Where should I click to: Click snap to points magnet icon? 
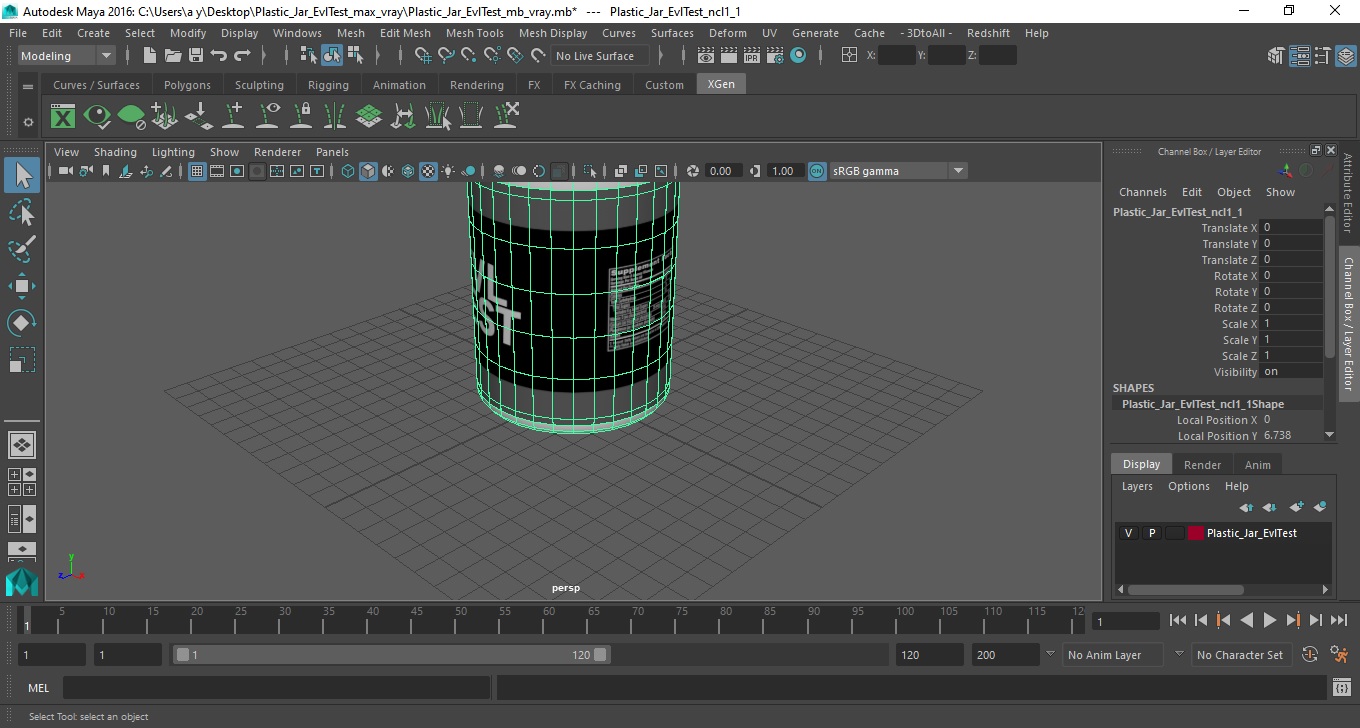tap(468, 56)
